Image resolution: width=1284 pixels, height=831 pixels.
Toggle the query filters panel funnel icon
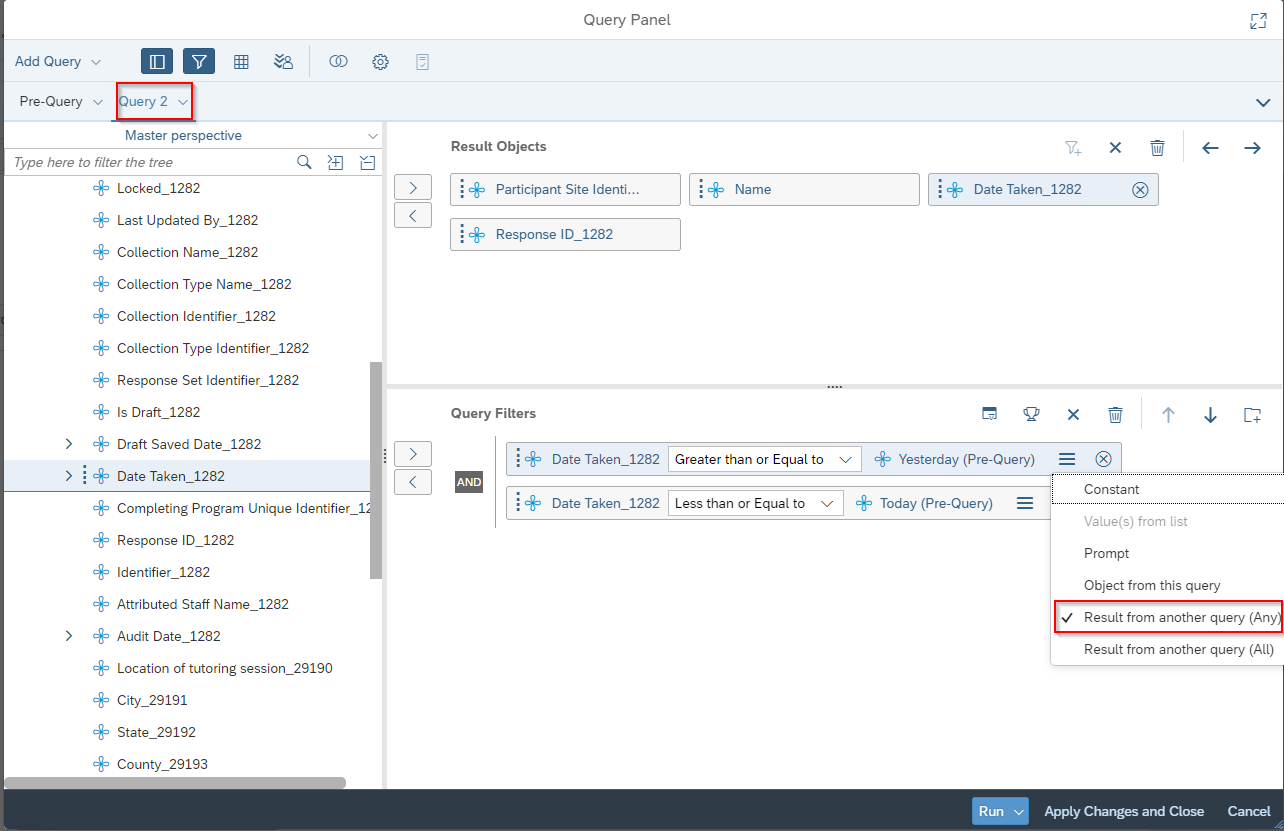click(x=199, y=61)
